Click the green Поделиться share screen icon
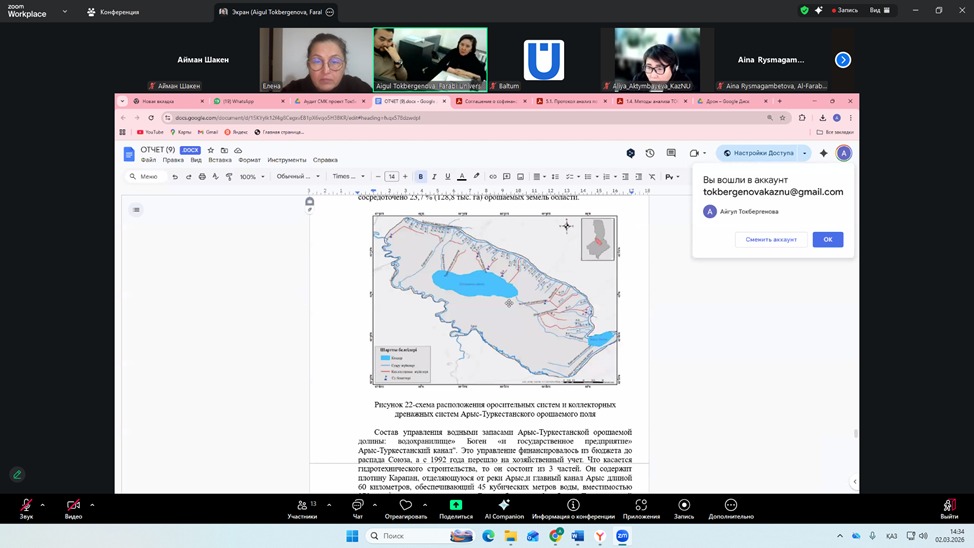This screenshot has width=974, height=548. 455,506
